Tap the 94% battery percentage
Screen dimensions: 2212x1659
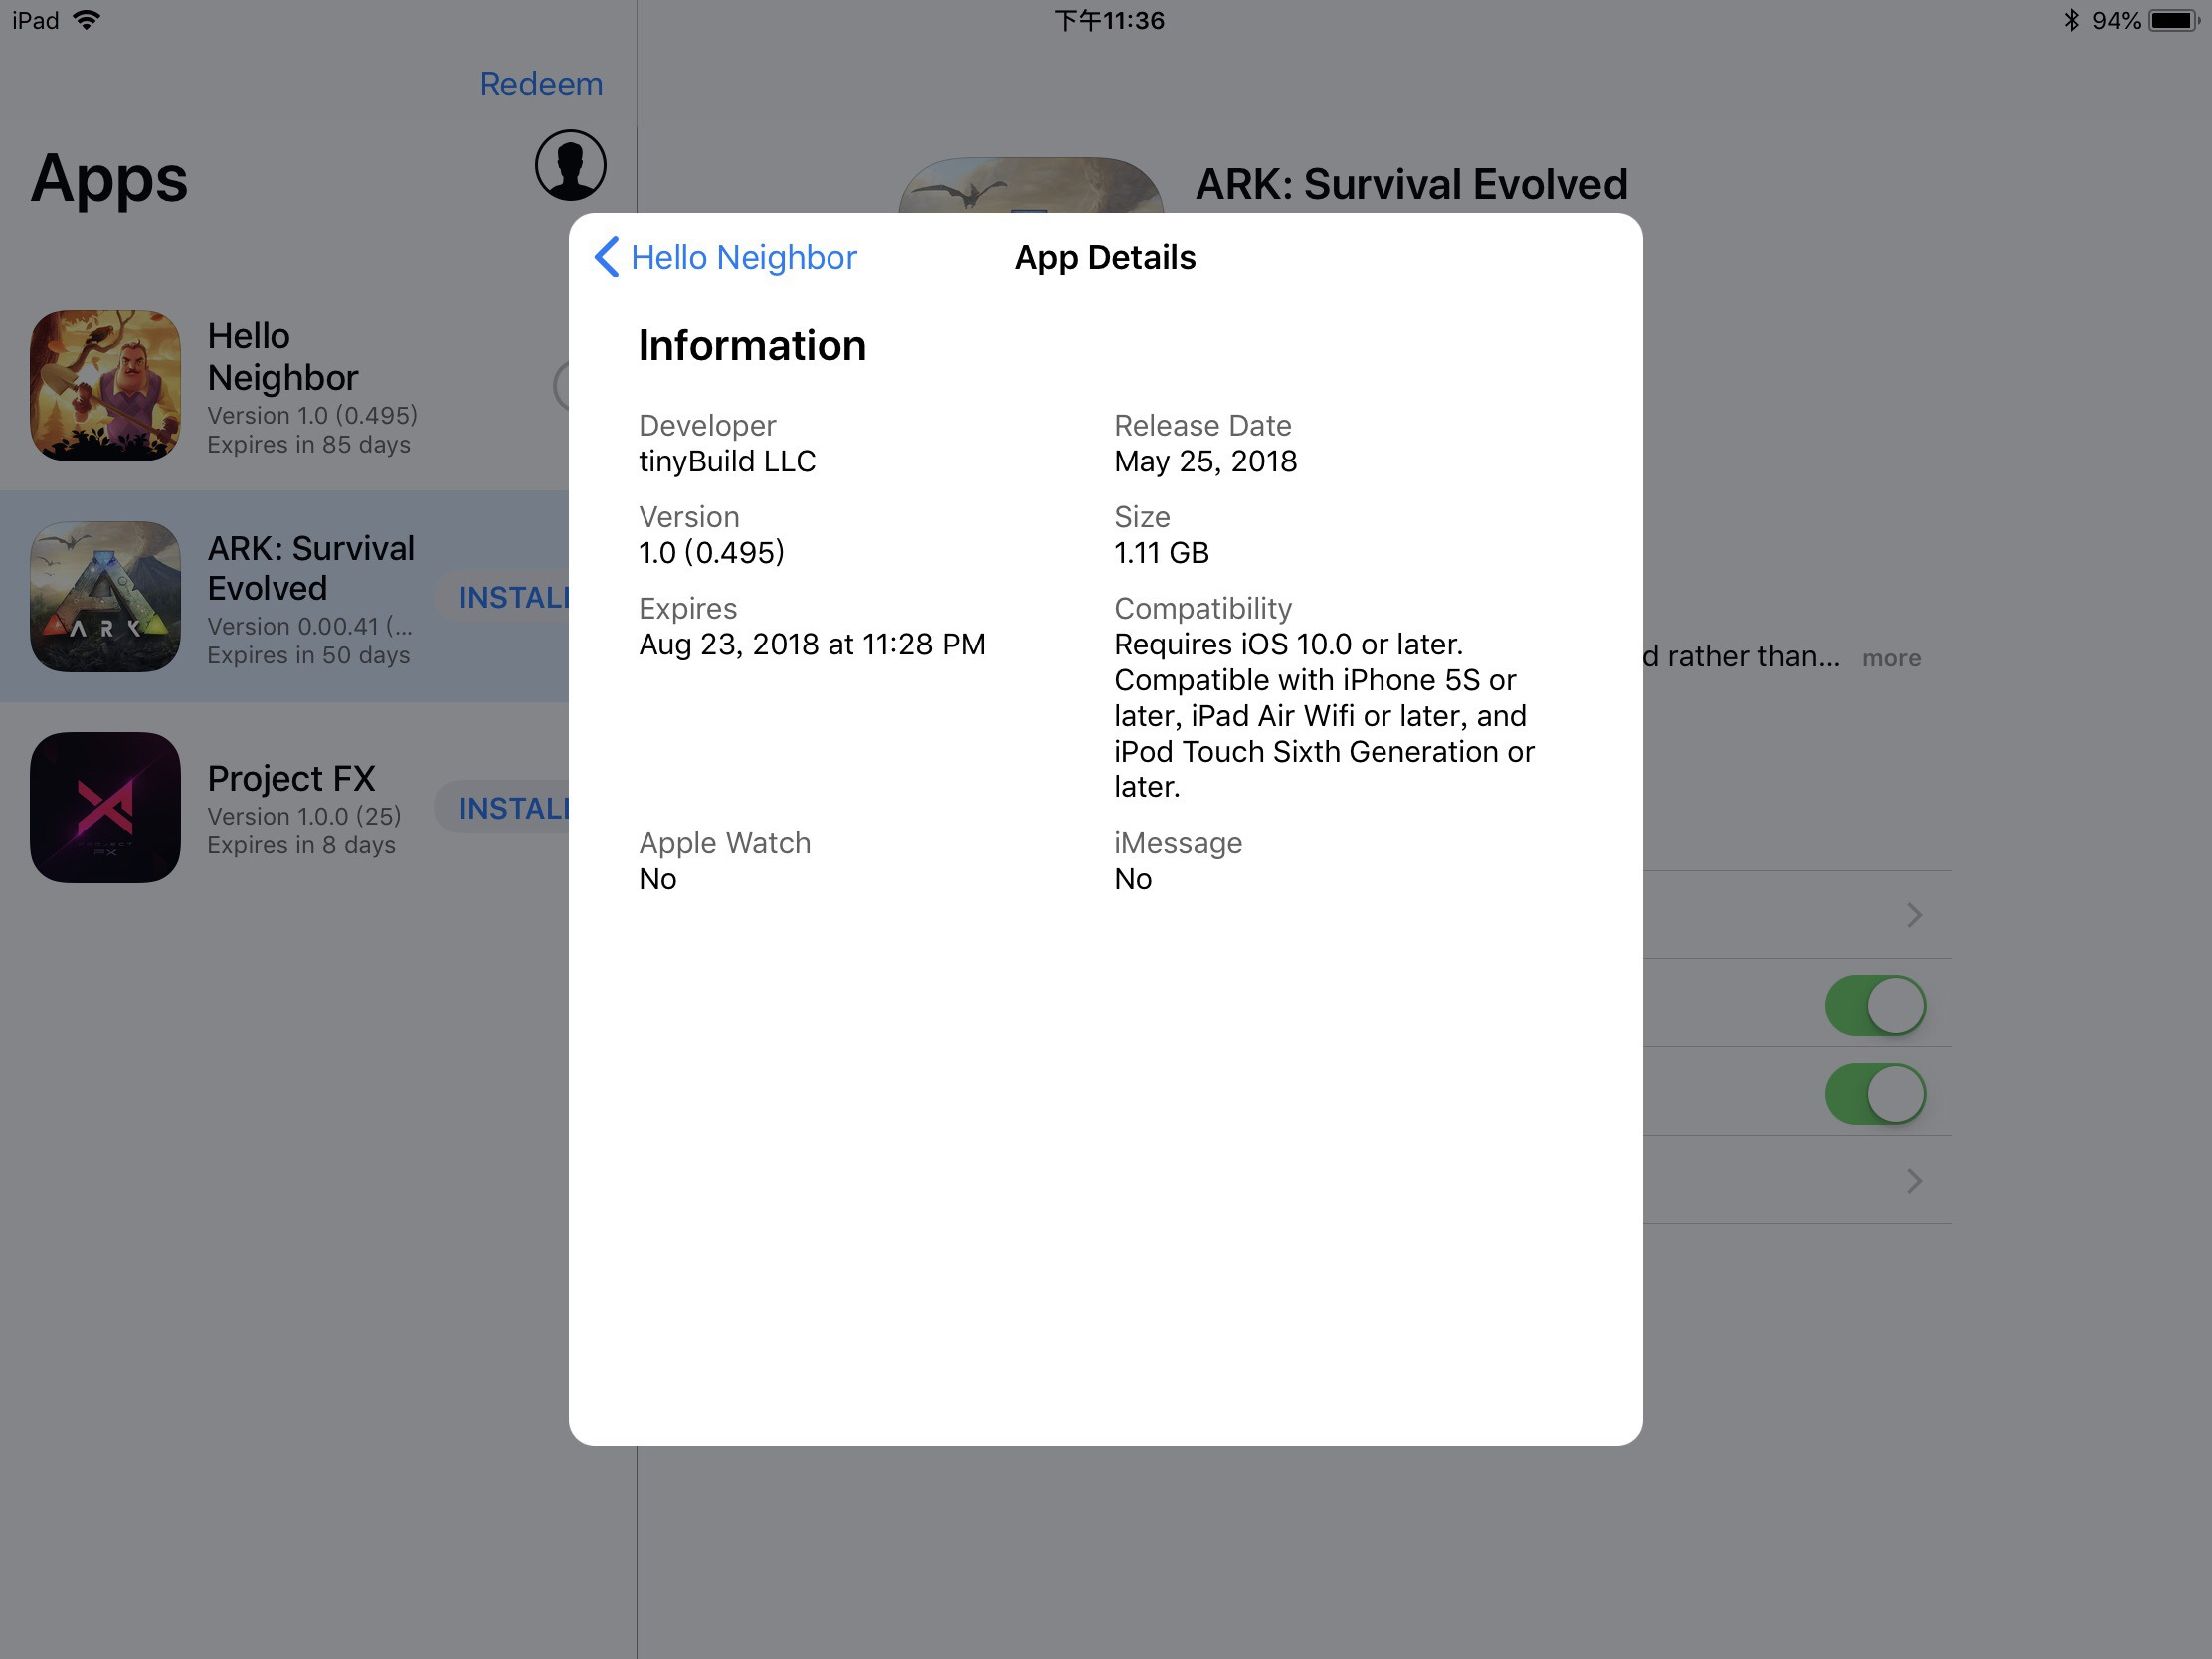2116,20
